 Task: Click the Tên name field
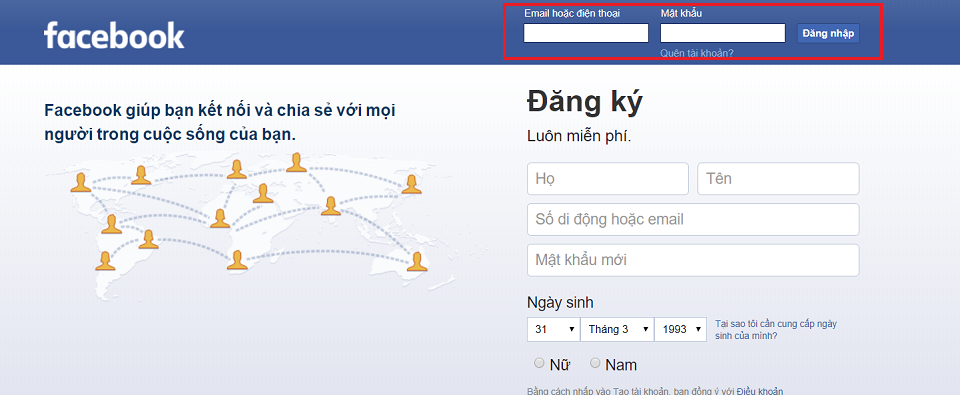tap(778, 179)
